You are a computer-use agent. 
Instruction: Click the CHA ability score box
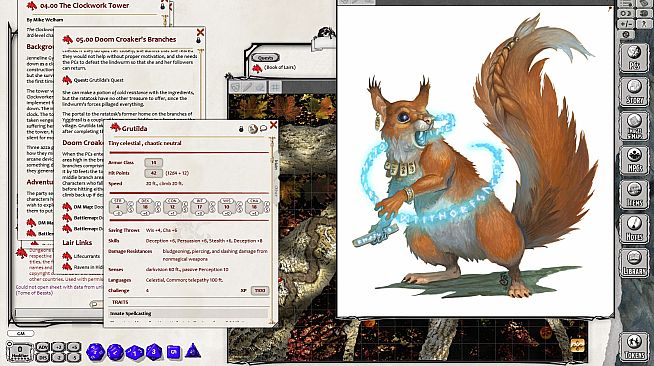(x=254, y=207)
